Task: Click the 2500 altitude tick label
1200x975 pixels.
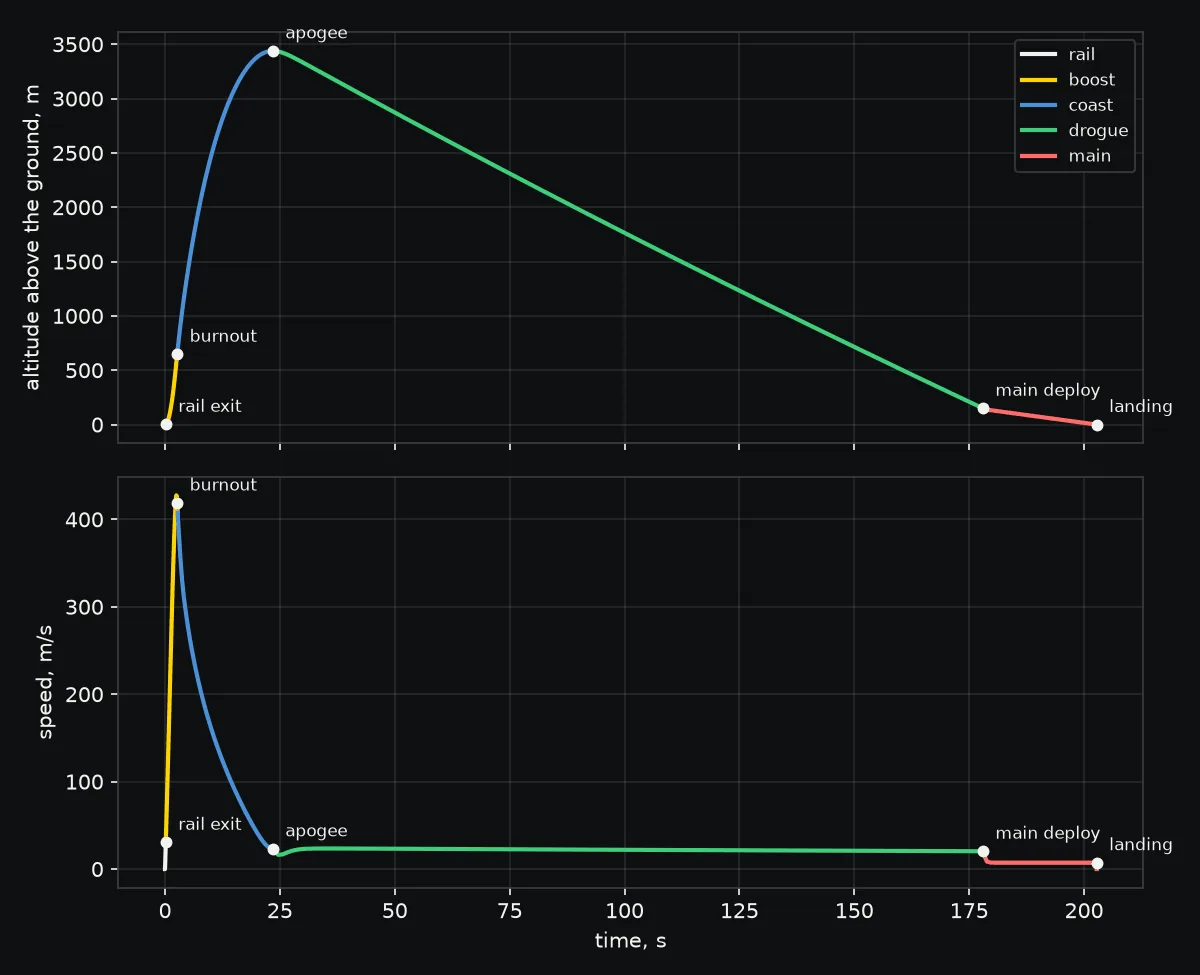Action: tap(76, 153)
